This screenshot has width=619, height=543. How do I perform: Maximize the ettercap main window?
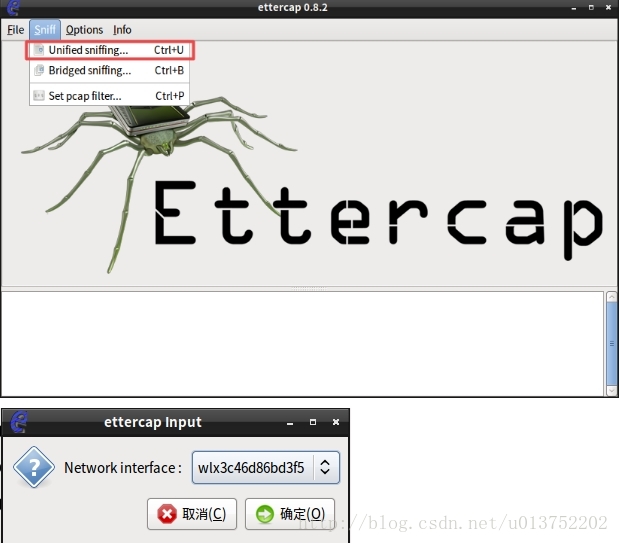click(591, 8)
